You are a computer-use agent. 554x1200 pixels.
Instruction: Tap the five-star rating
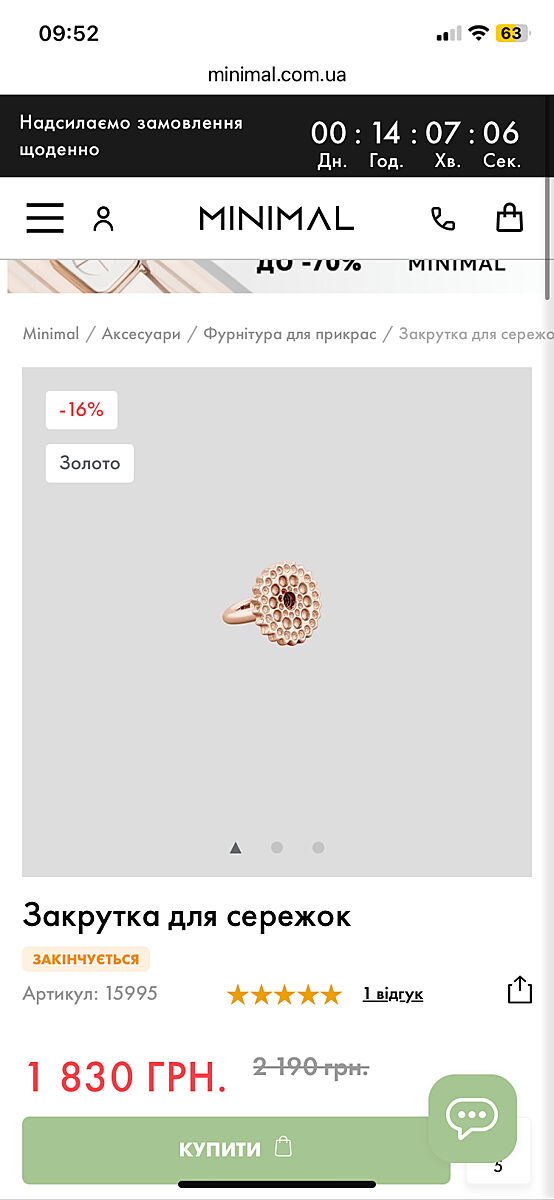[x=284, y=994]
